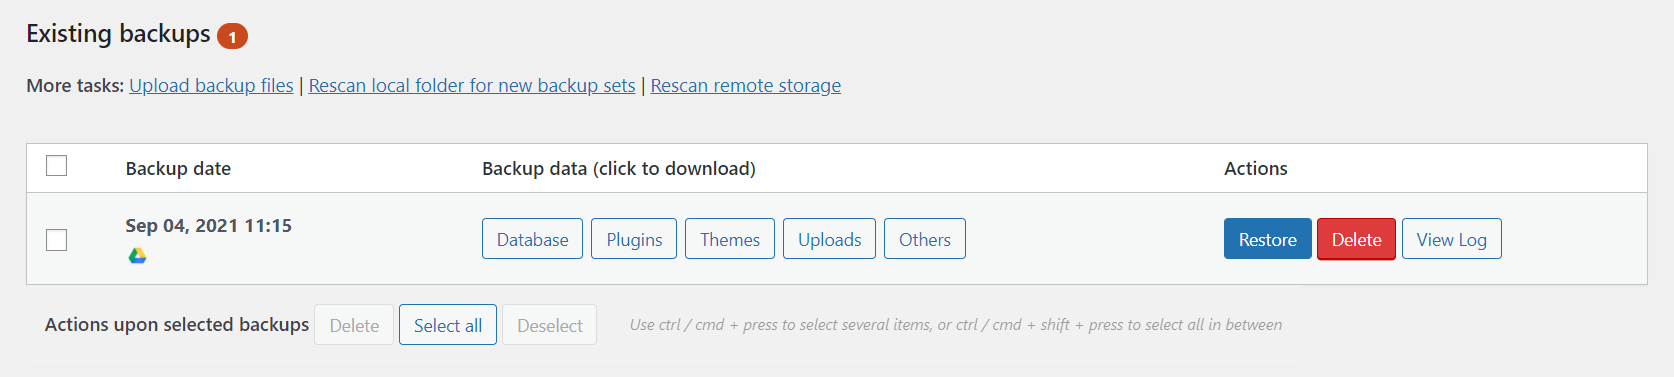
Task: Restore the Sep 04, 2021 backup
Action: [1268, 239]
